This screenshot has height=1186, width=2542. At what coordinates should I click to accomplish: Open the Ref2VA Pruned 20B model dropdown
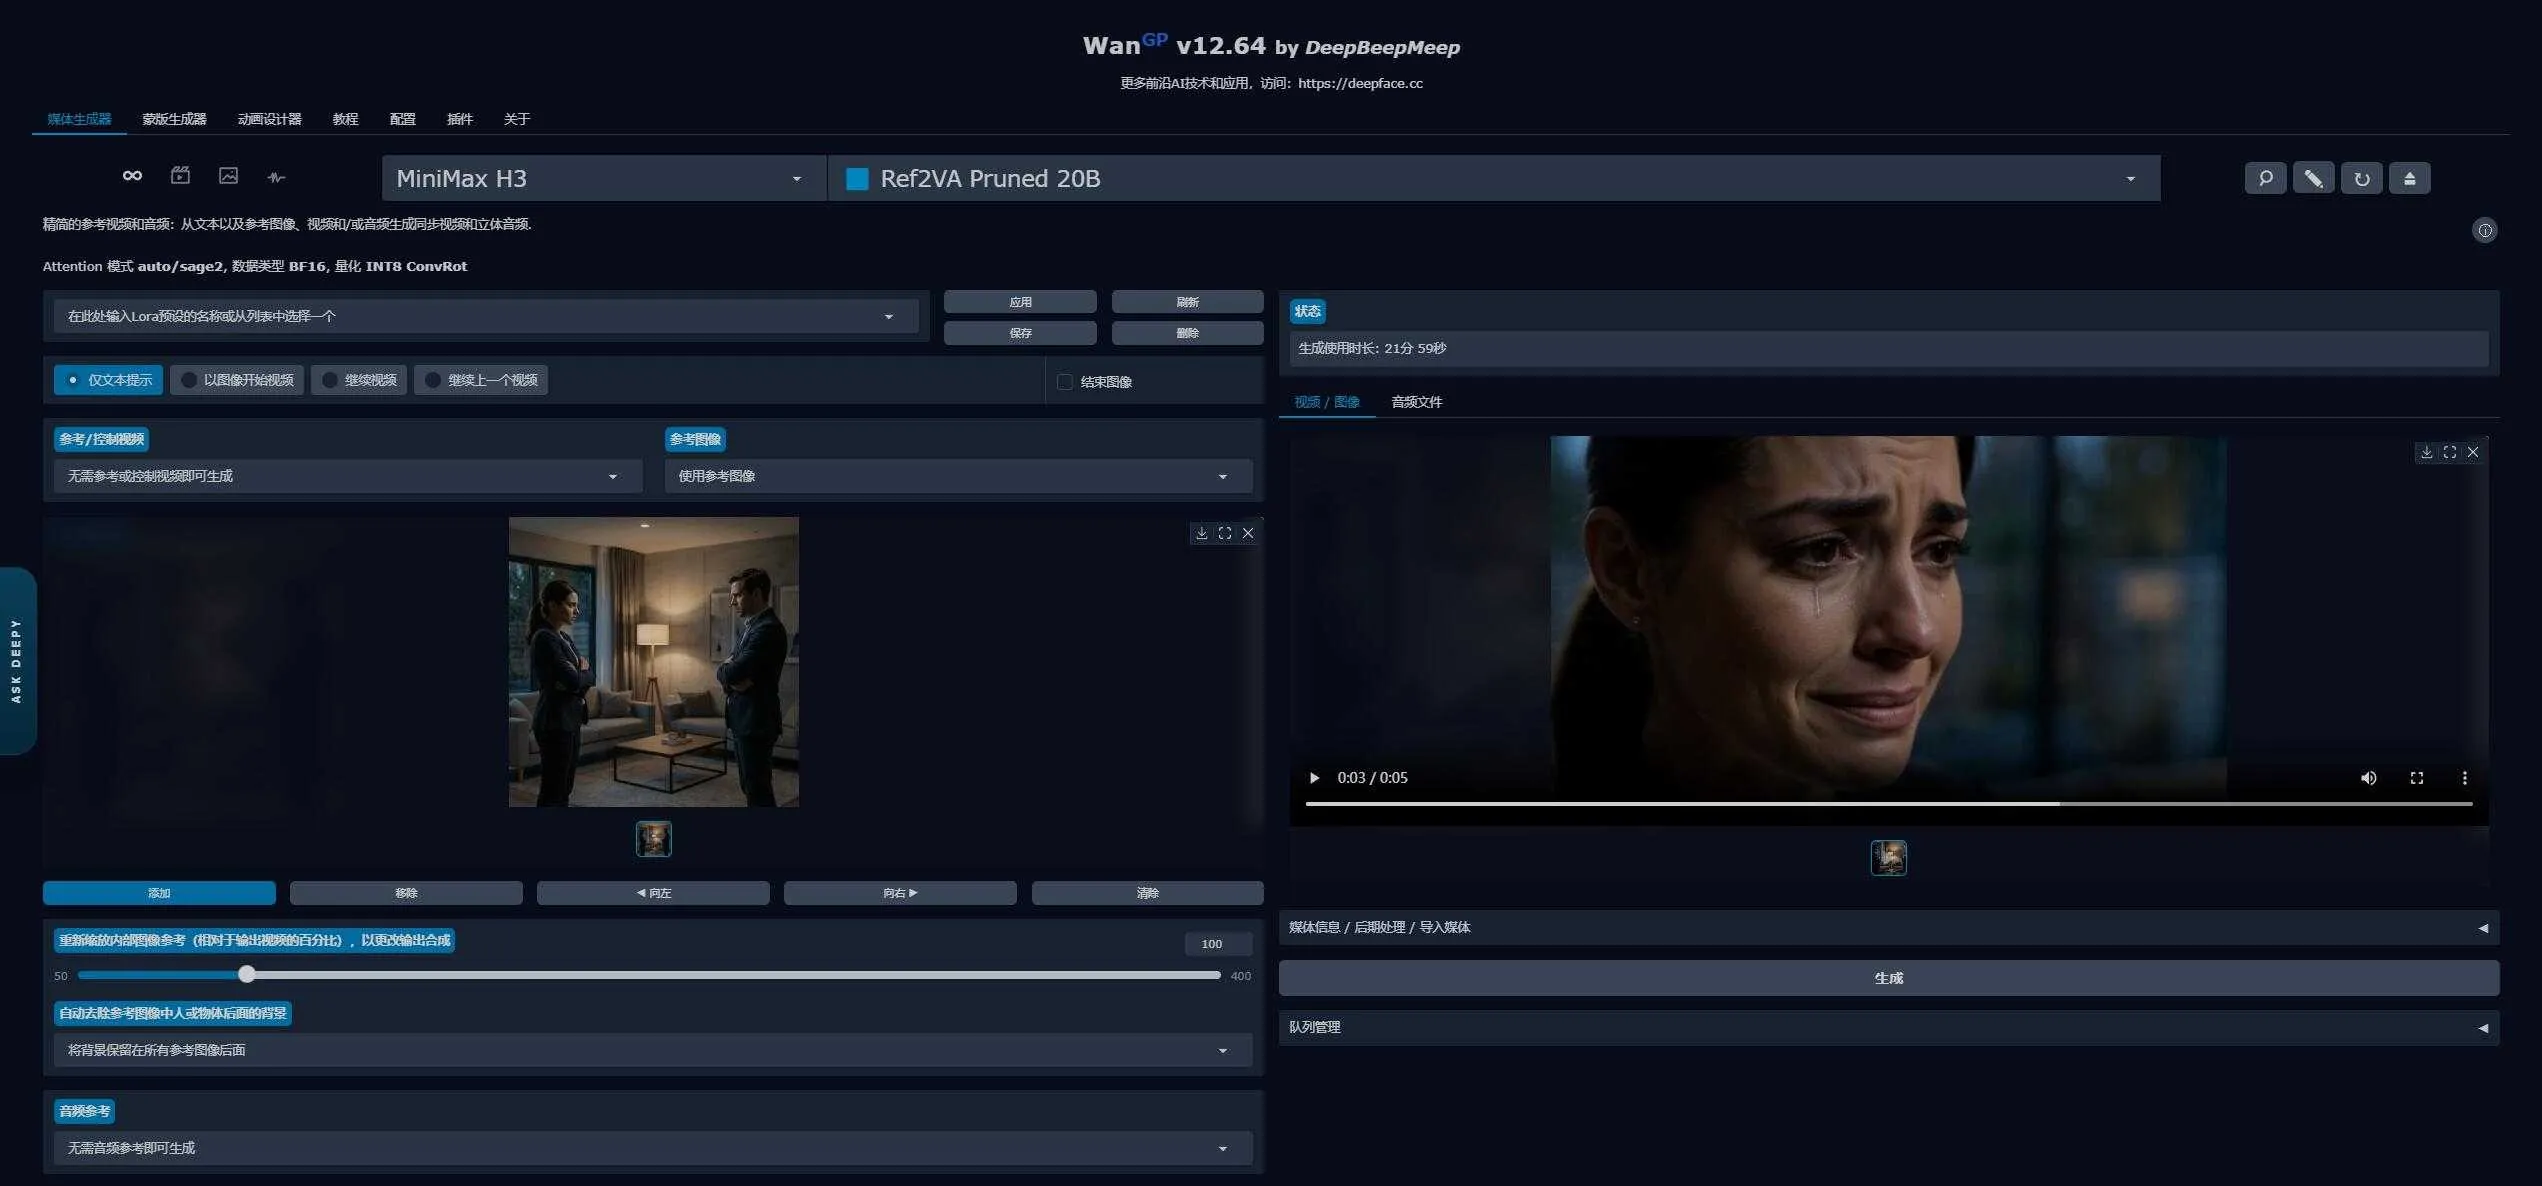(x=1494, y=178)
